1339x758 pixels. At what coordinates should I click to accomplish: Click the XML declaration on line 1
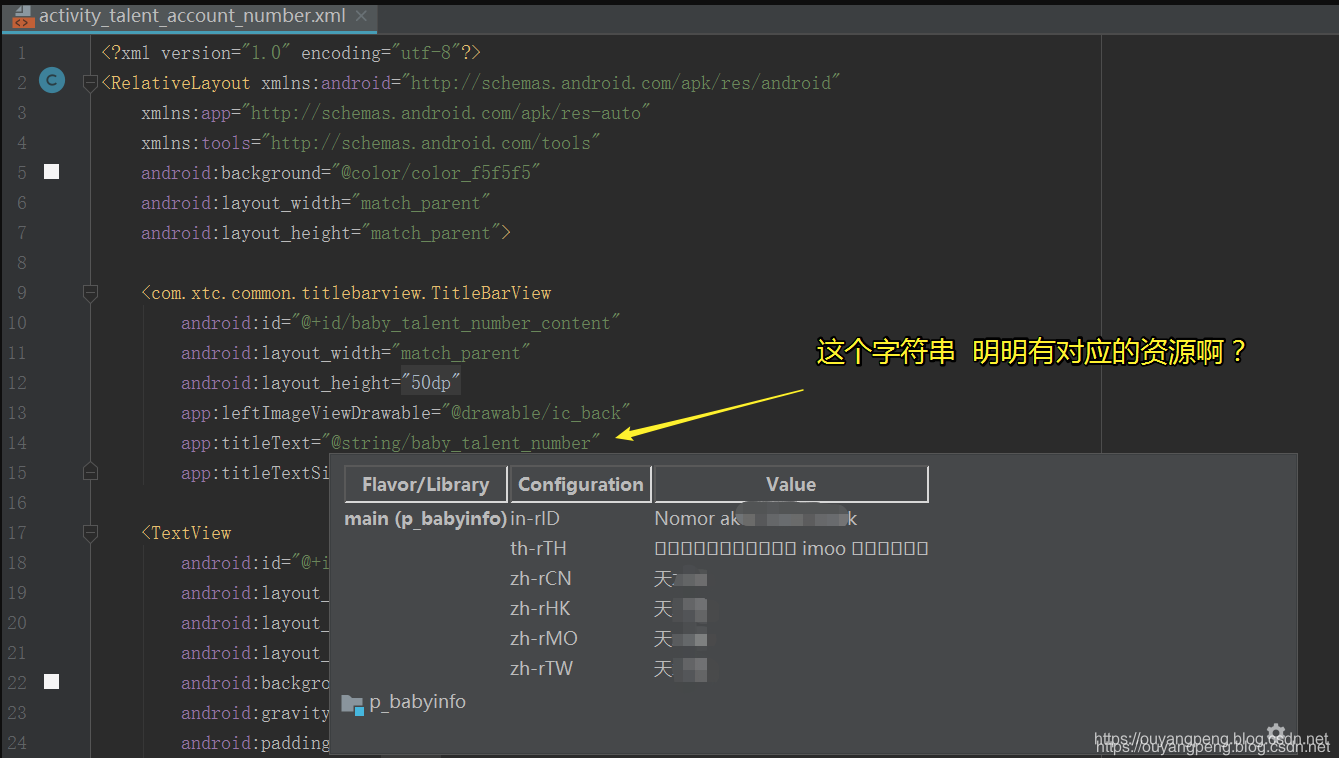click(x=291, y=52)
